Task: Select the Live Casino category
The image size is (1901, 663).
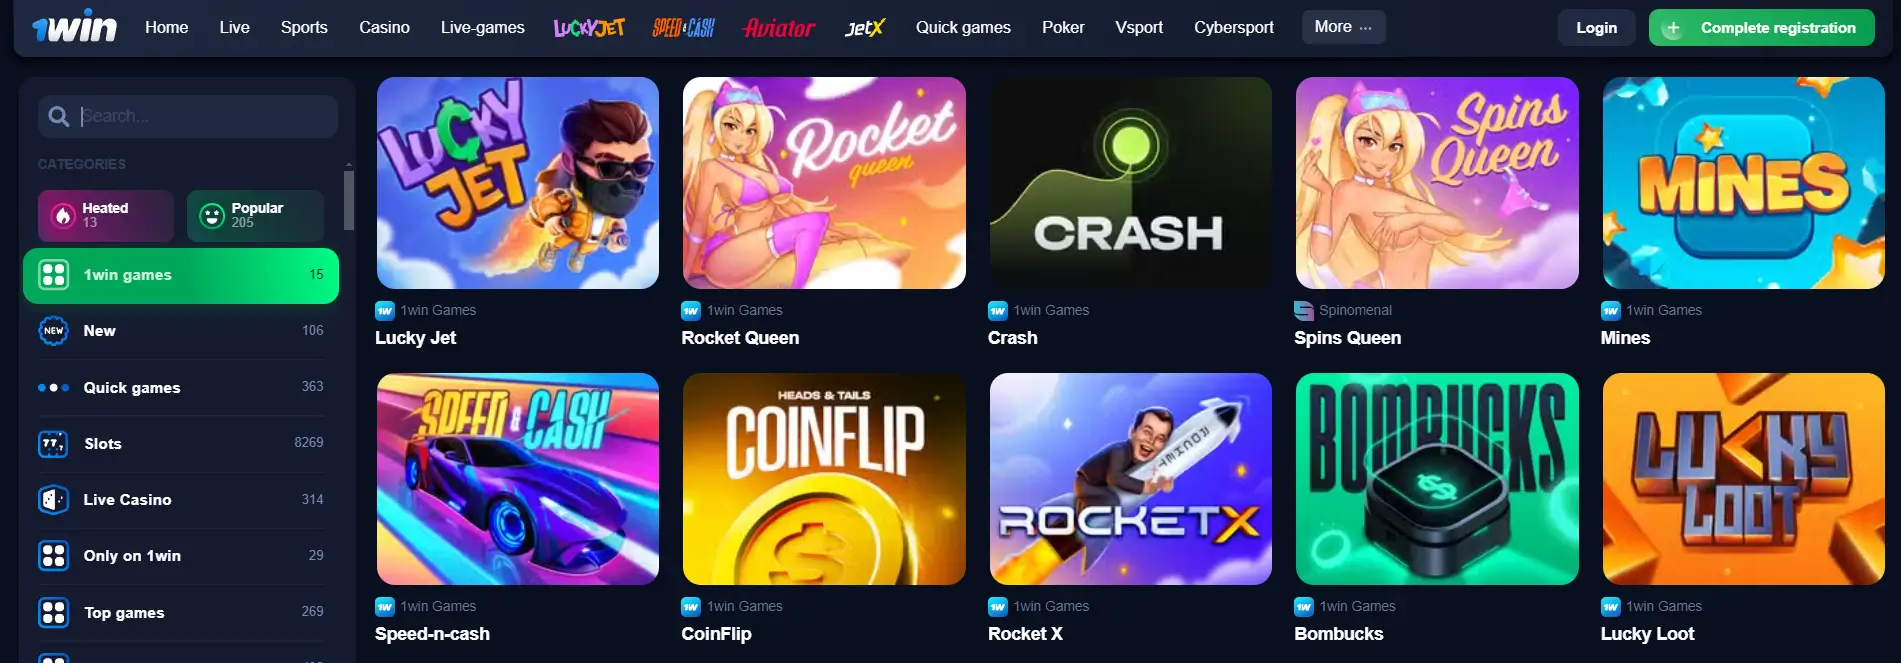Action: (181, 499)
